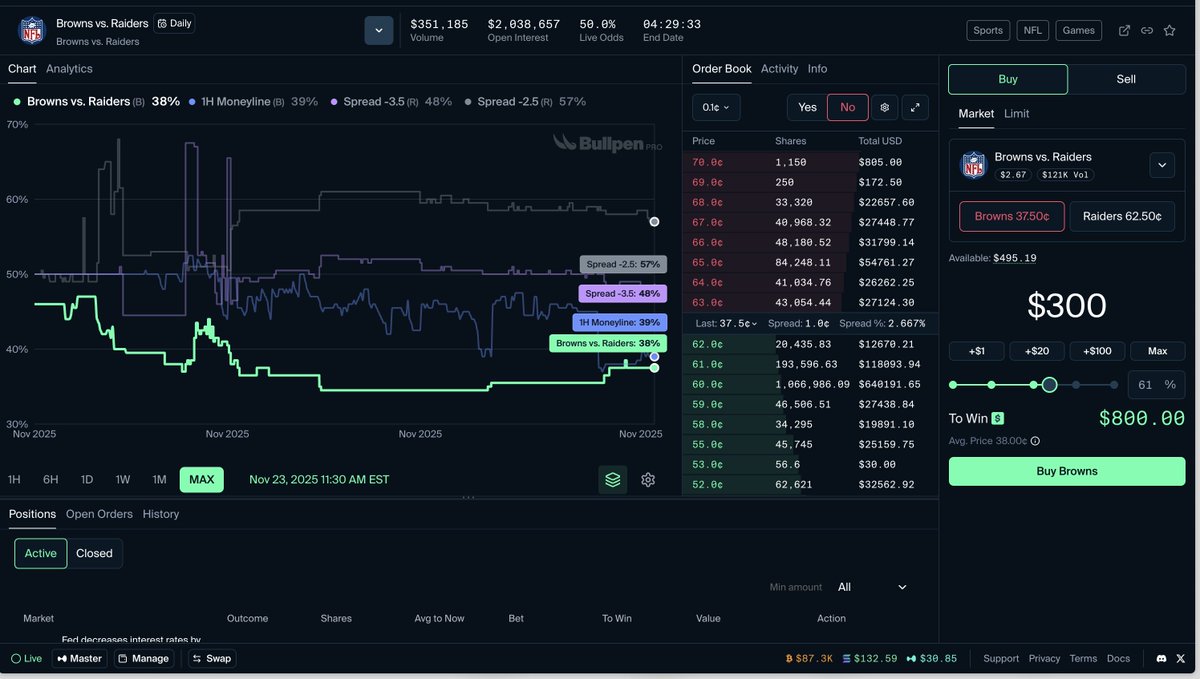Open the History tab
Viewport: 1200px width, 679px height.
[x=161, y=514]
